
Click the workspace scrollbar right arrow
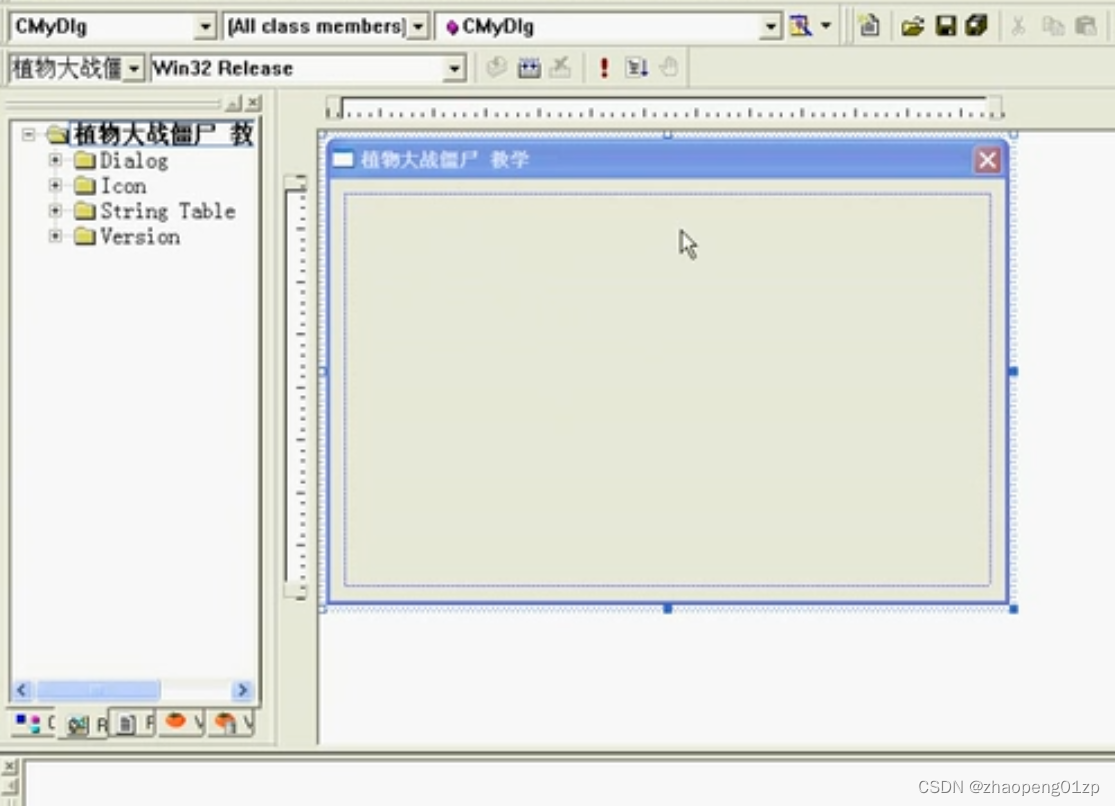242,689
